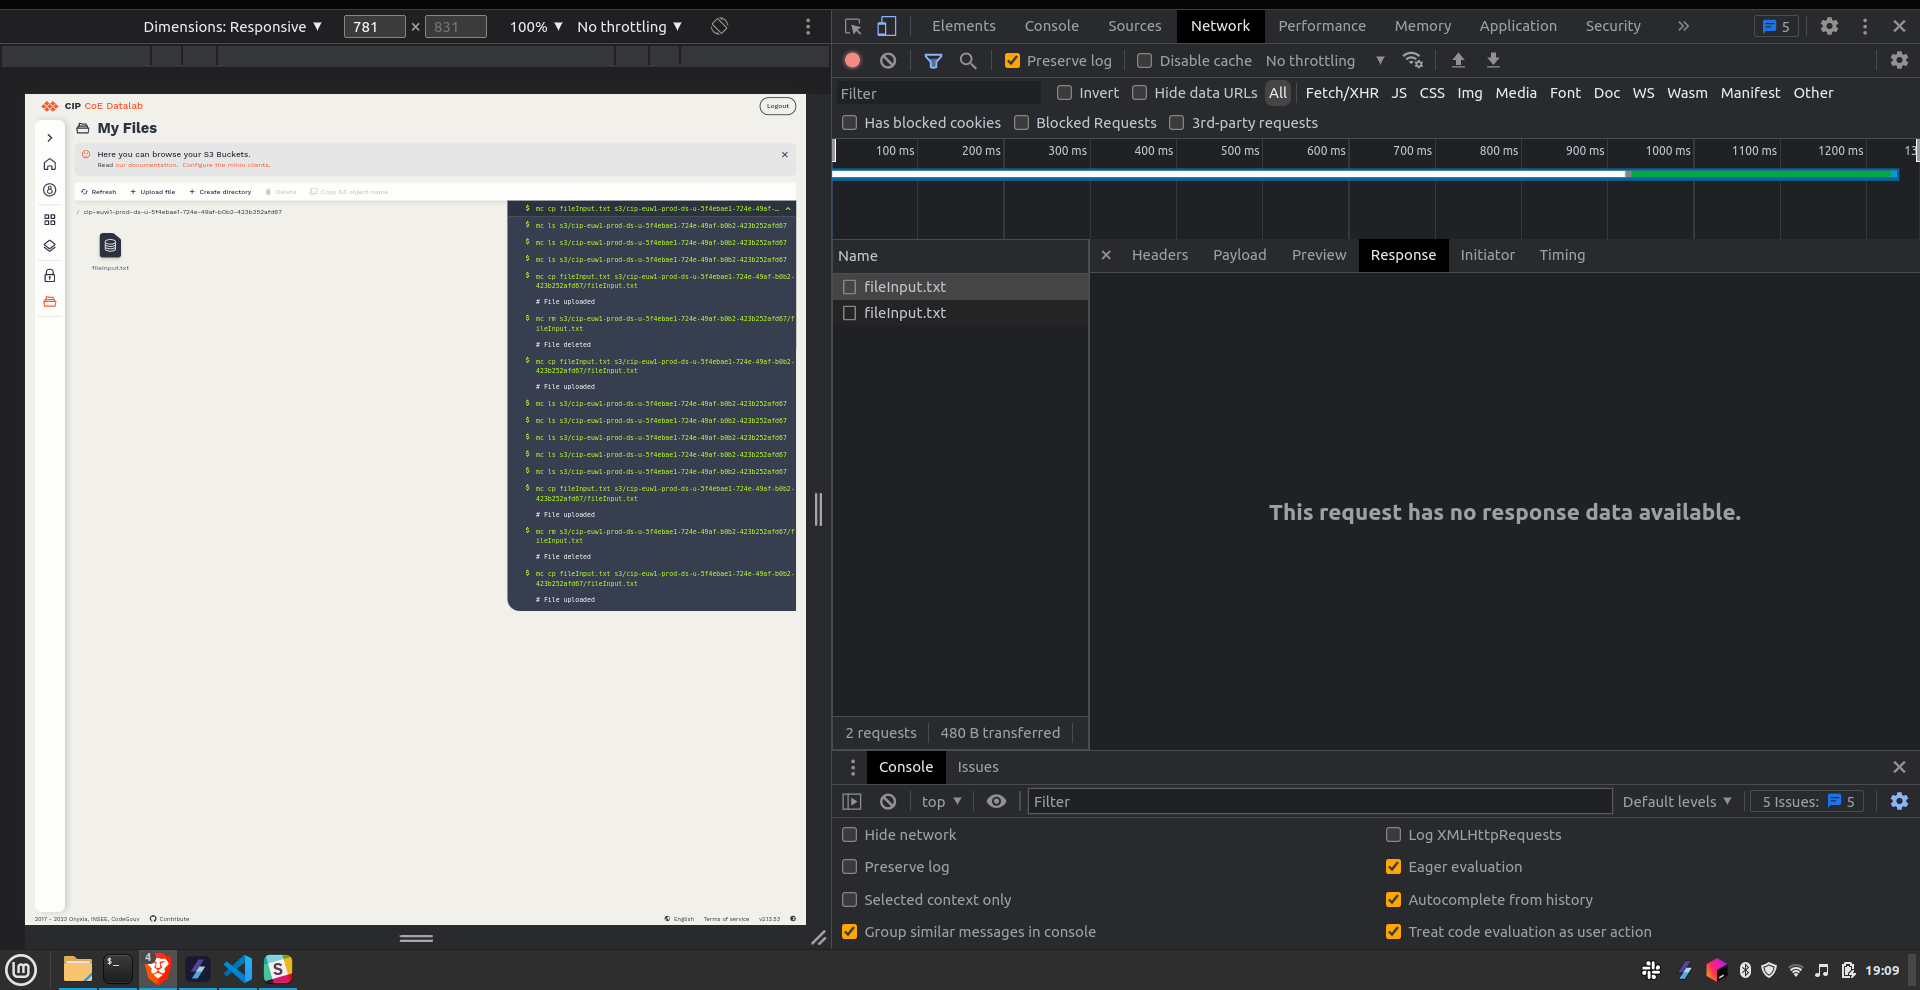This screenshot has width=1920, height=990.
Task: Open the Payload tab for fileInput.txt
Action: (1239, 255)
